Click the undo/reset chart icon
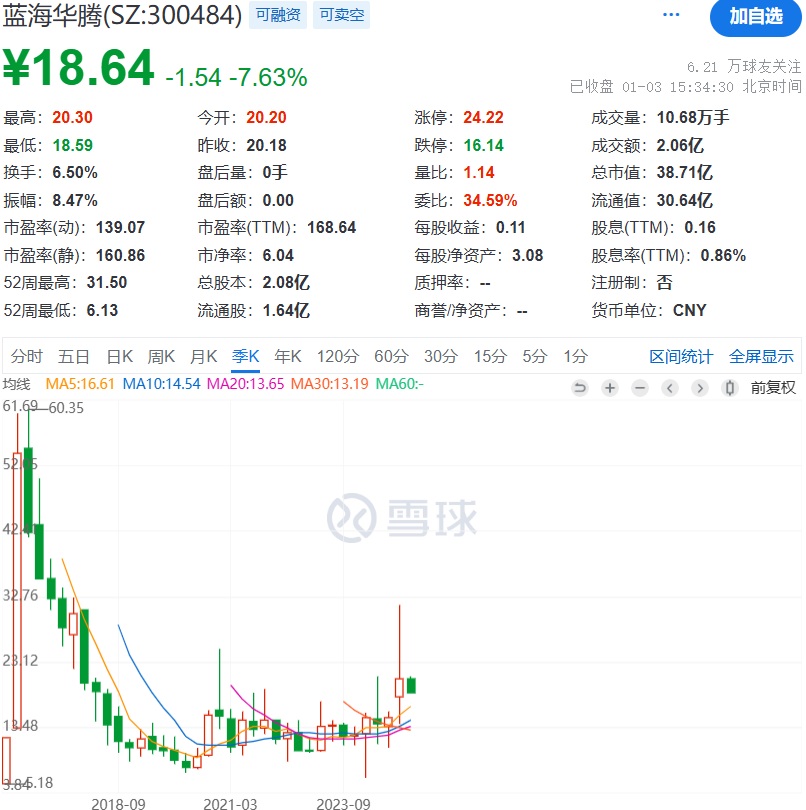This screenshot has height=810, width=806. point(580,387)
